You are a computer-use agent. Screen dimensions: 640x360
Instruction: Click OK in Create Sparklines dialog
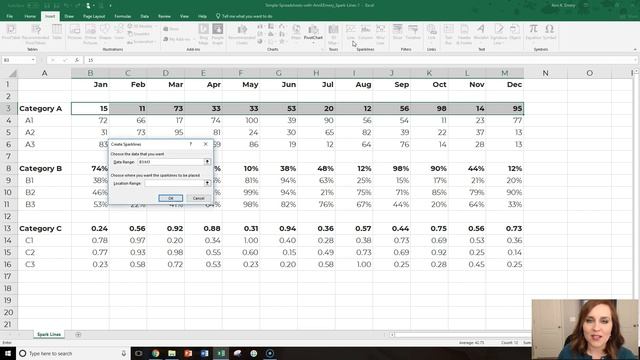tap(171, 198)
